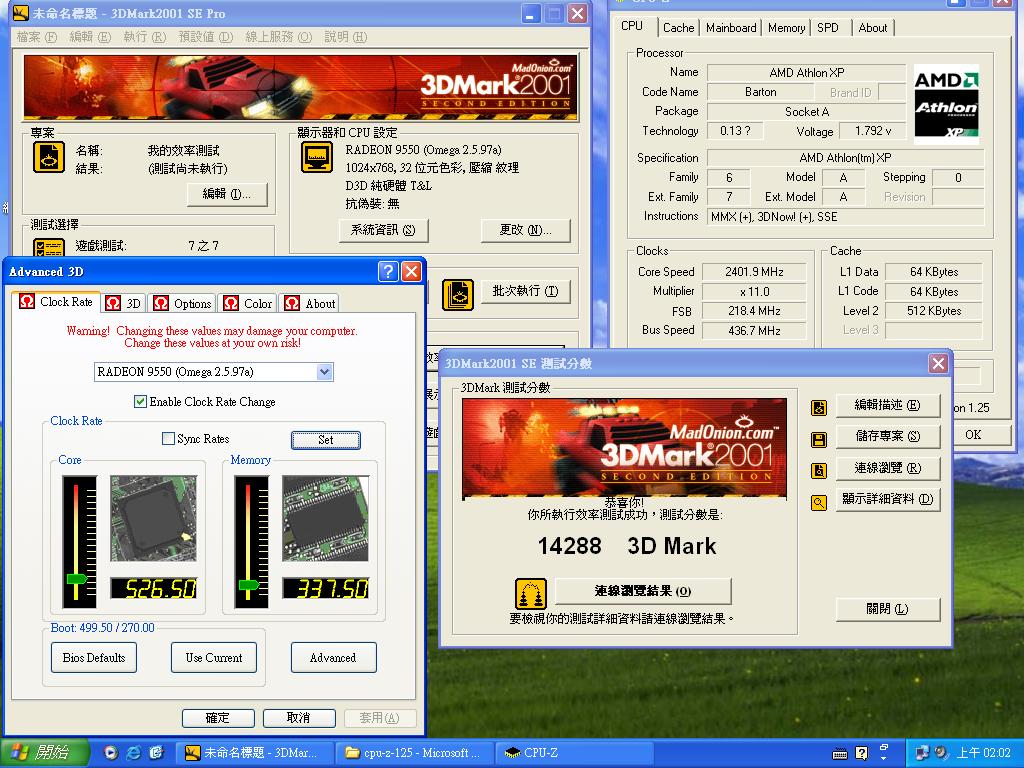
Task: Click the online result browser trophy icon
Action: tap(531, 593)
